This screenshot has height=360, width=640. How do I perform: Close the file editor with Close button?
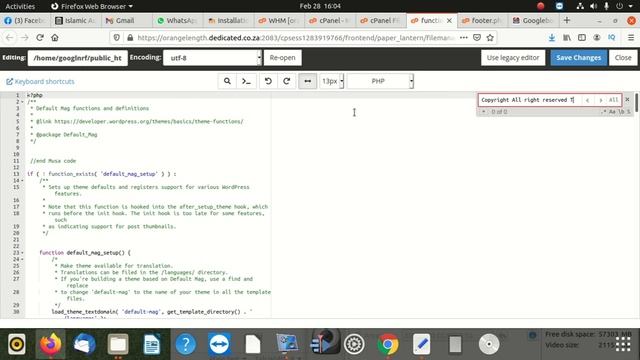(623, 58)
